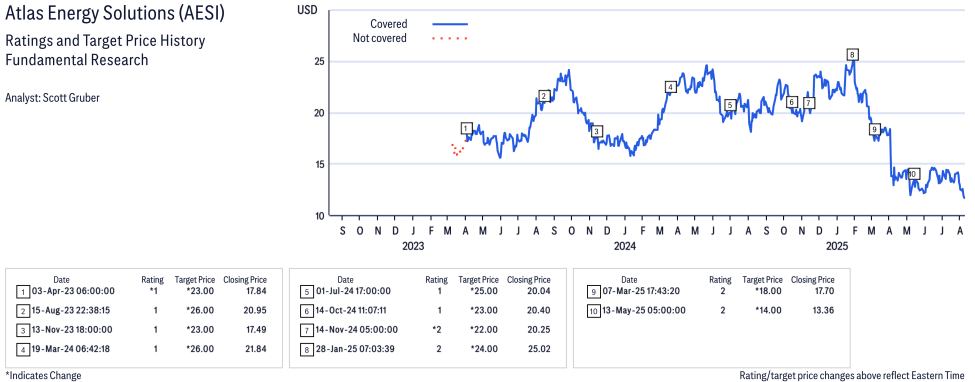975x382 pixels.
Task: Select chart marker 4 near March 2024
Action: [x=670, y=87]
